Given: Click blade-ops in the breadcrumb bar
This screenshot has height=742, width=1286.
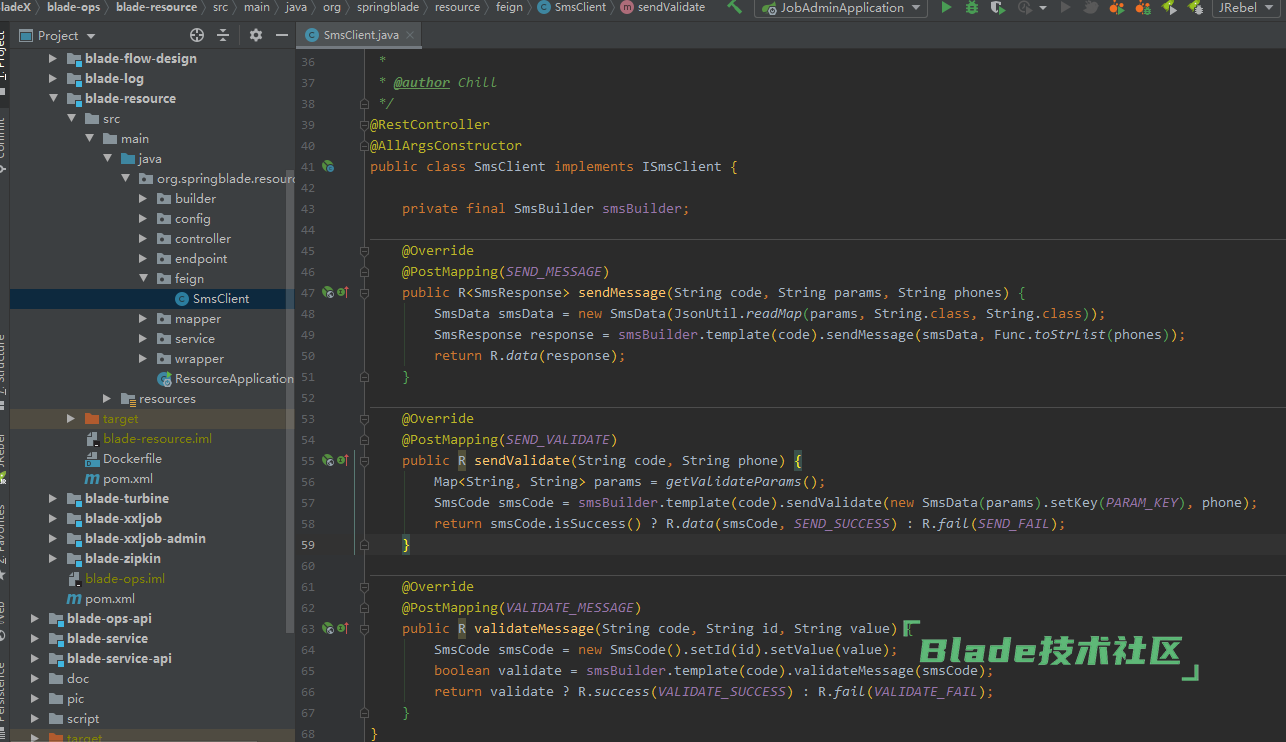Looking at the screenshot, I should pyautogui.click(x=74, y=7).
